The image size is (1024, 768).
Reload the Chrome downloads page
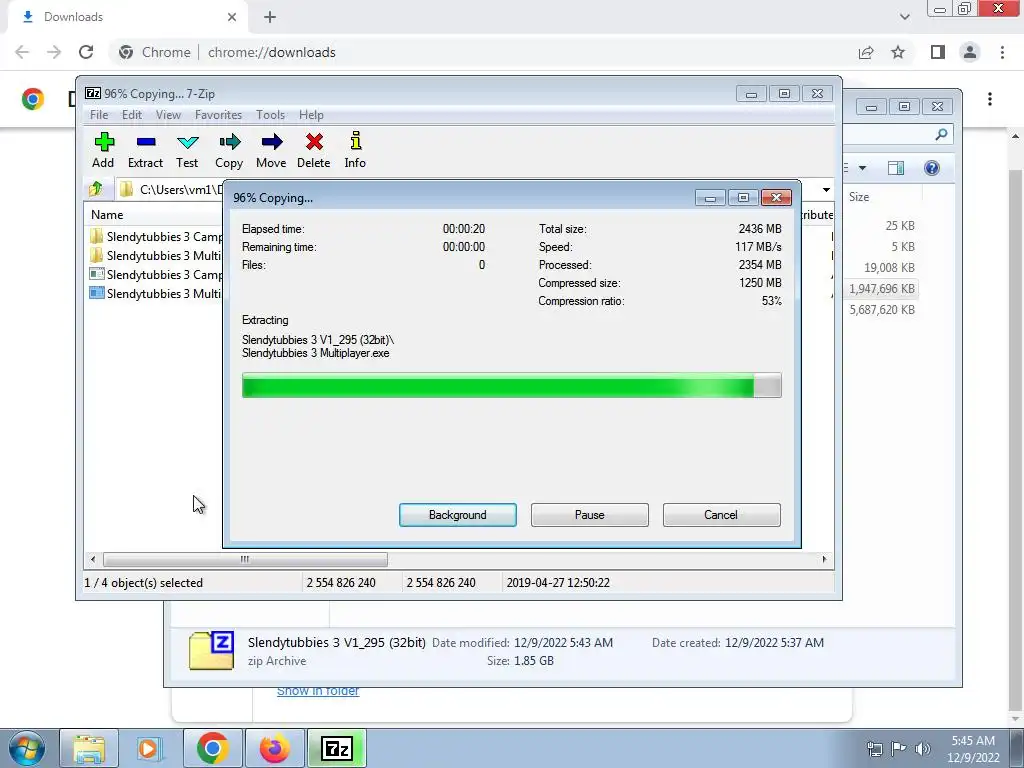pyautogui.click(x=86, y=52)
